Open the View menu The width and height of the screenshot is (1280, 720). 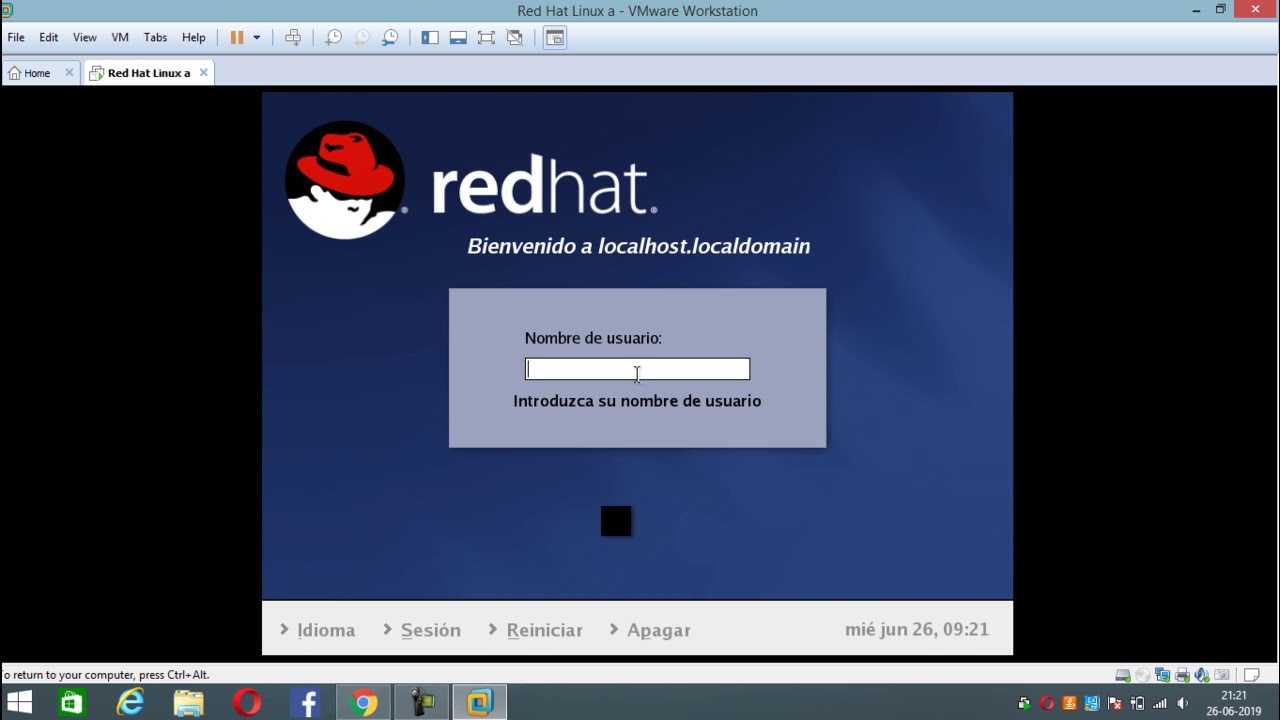click(x=84, y=37)
